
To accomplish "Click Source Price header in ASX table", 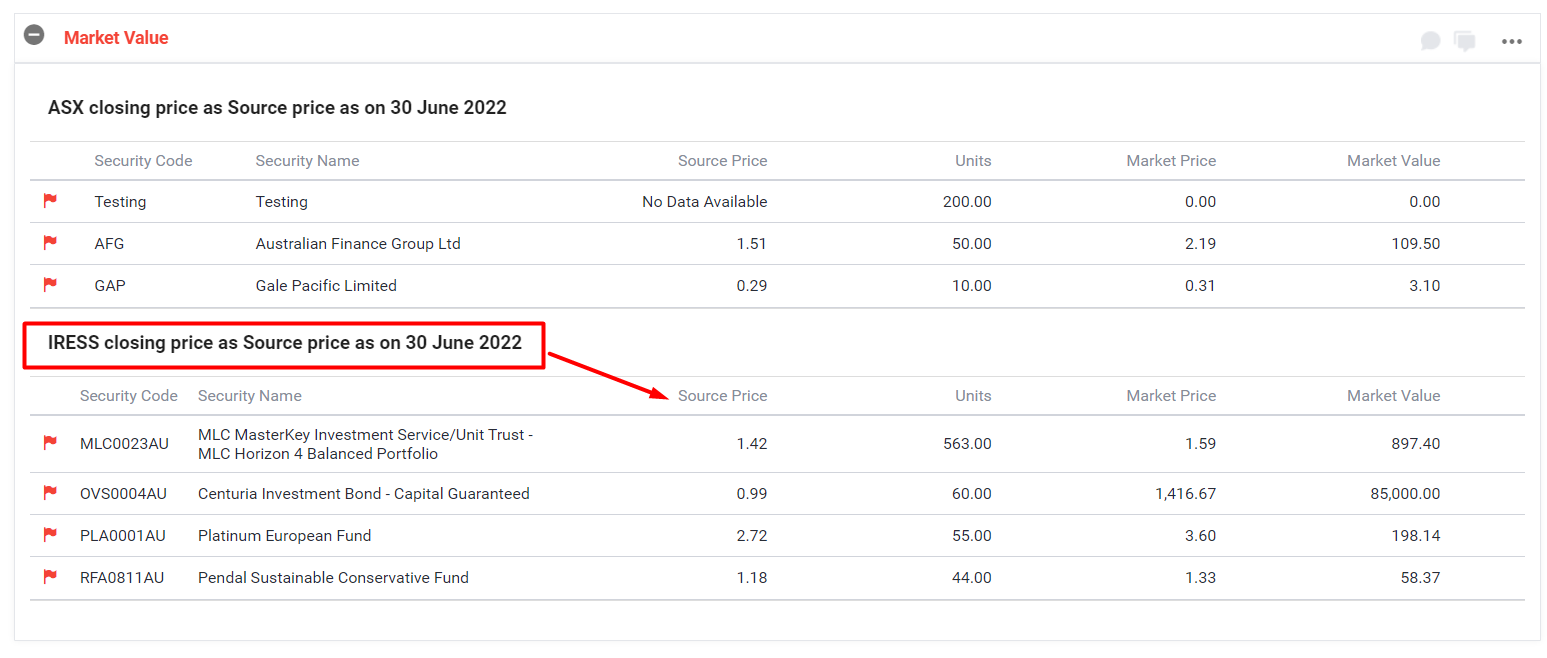I will [x=722, y=161].
